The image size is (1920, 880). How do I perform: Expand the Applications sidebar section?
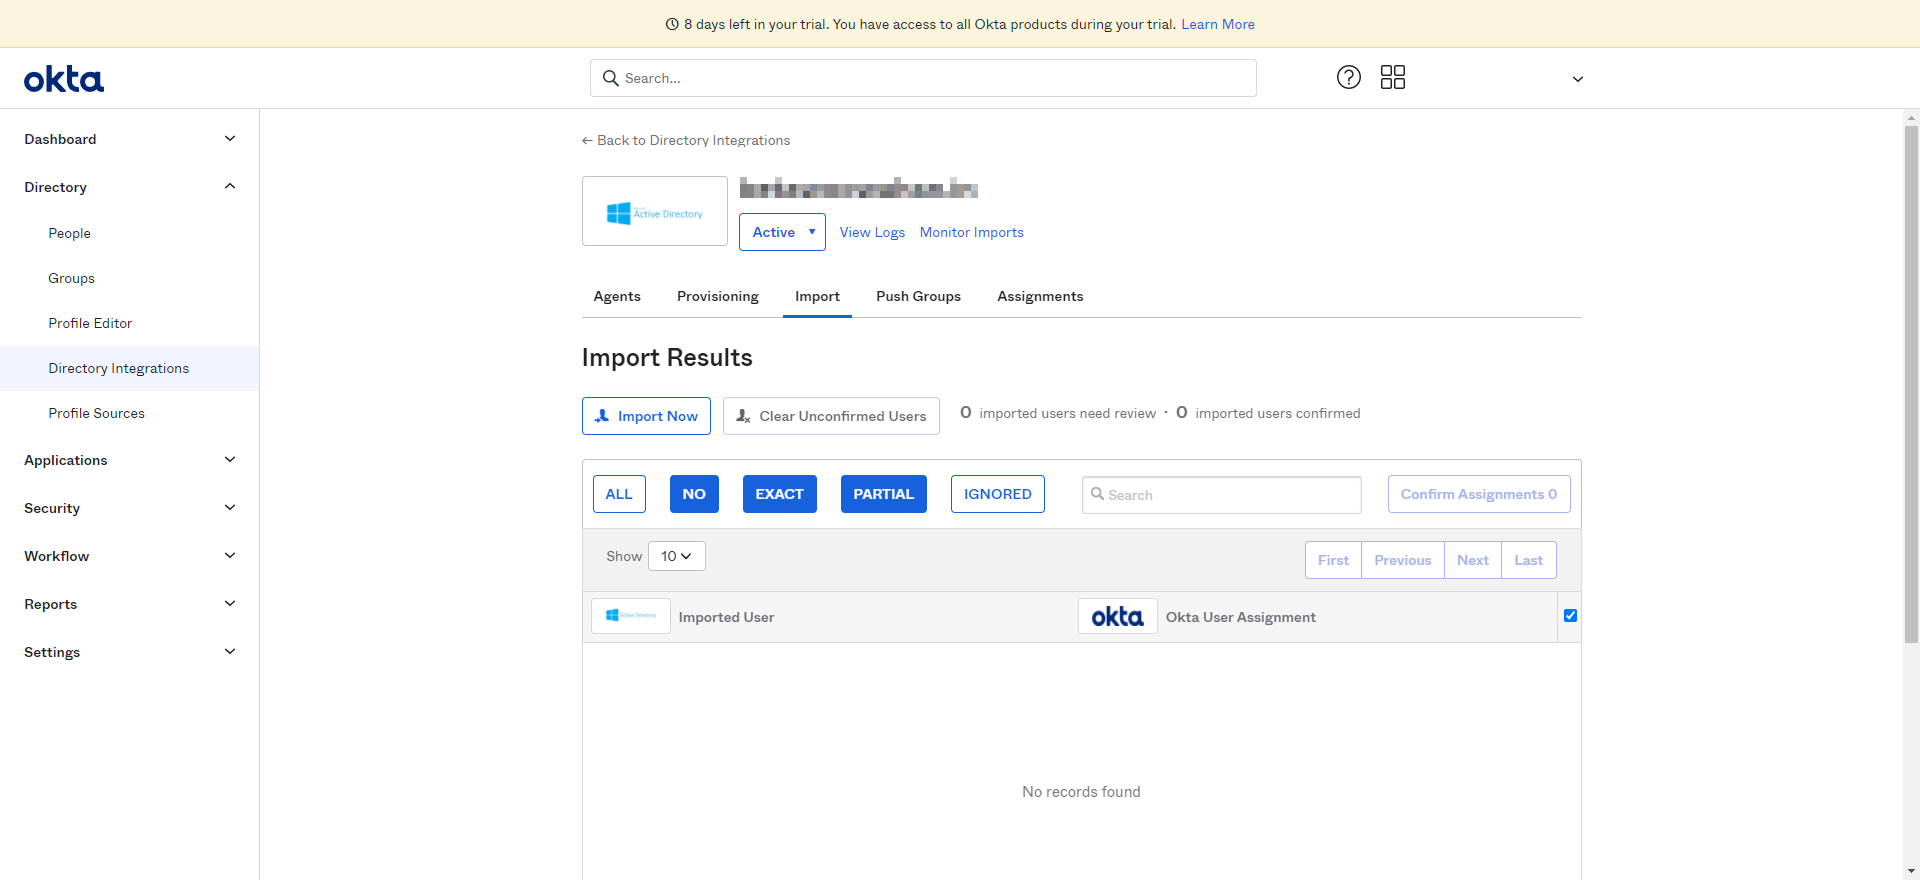pyautogui.click(x=130, y=460)
